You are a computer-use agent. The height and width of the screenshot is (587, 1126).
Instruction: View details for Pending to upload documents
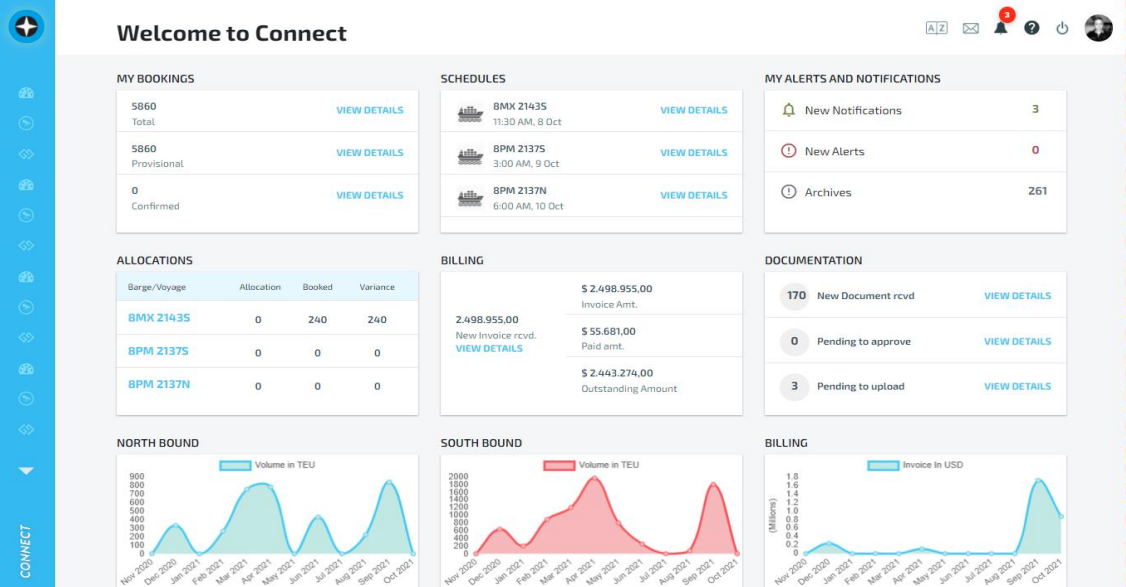tap(1017, 386)
